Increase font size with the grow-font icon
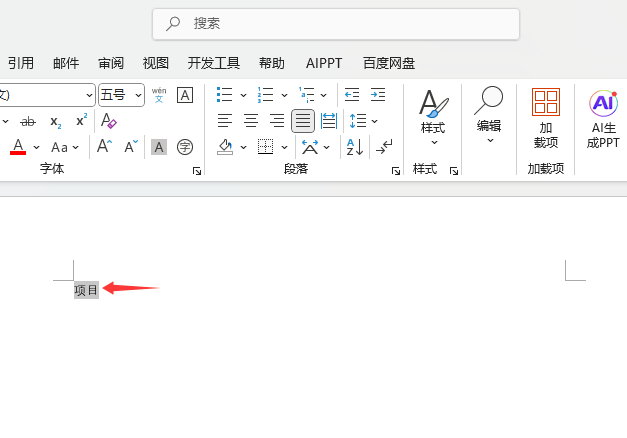The height and width of the screenshot is (438, 627). [104, 146]
